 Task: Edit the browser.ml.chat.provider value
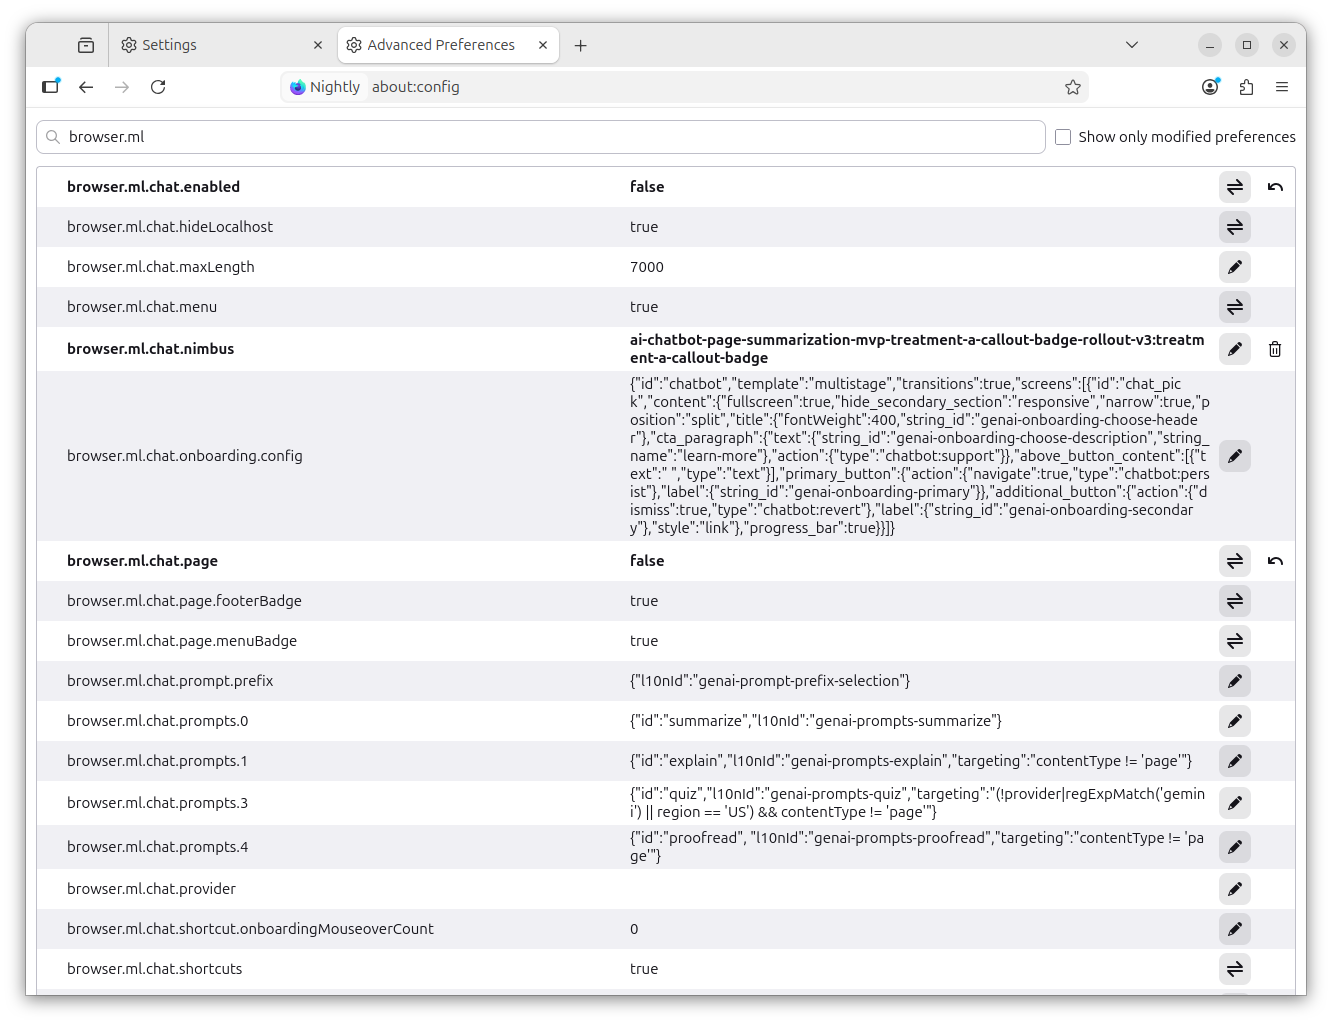click(x=1235, y=889)
